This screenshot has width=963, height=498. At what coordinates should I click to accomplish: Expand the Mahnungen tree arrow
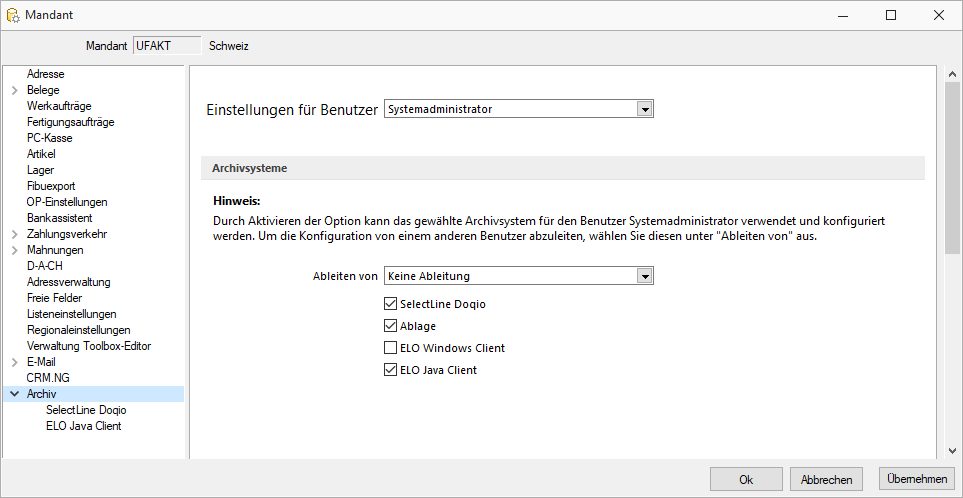pyautogui.click(x=15, y=250)
